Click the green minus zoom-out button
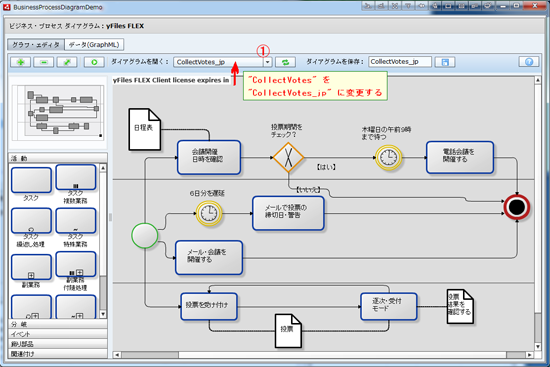Screen dimensions: 550x367 pos(43,62)
